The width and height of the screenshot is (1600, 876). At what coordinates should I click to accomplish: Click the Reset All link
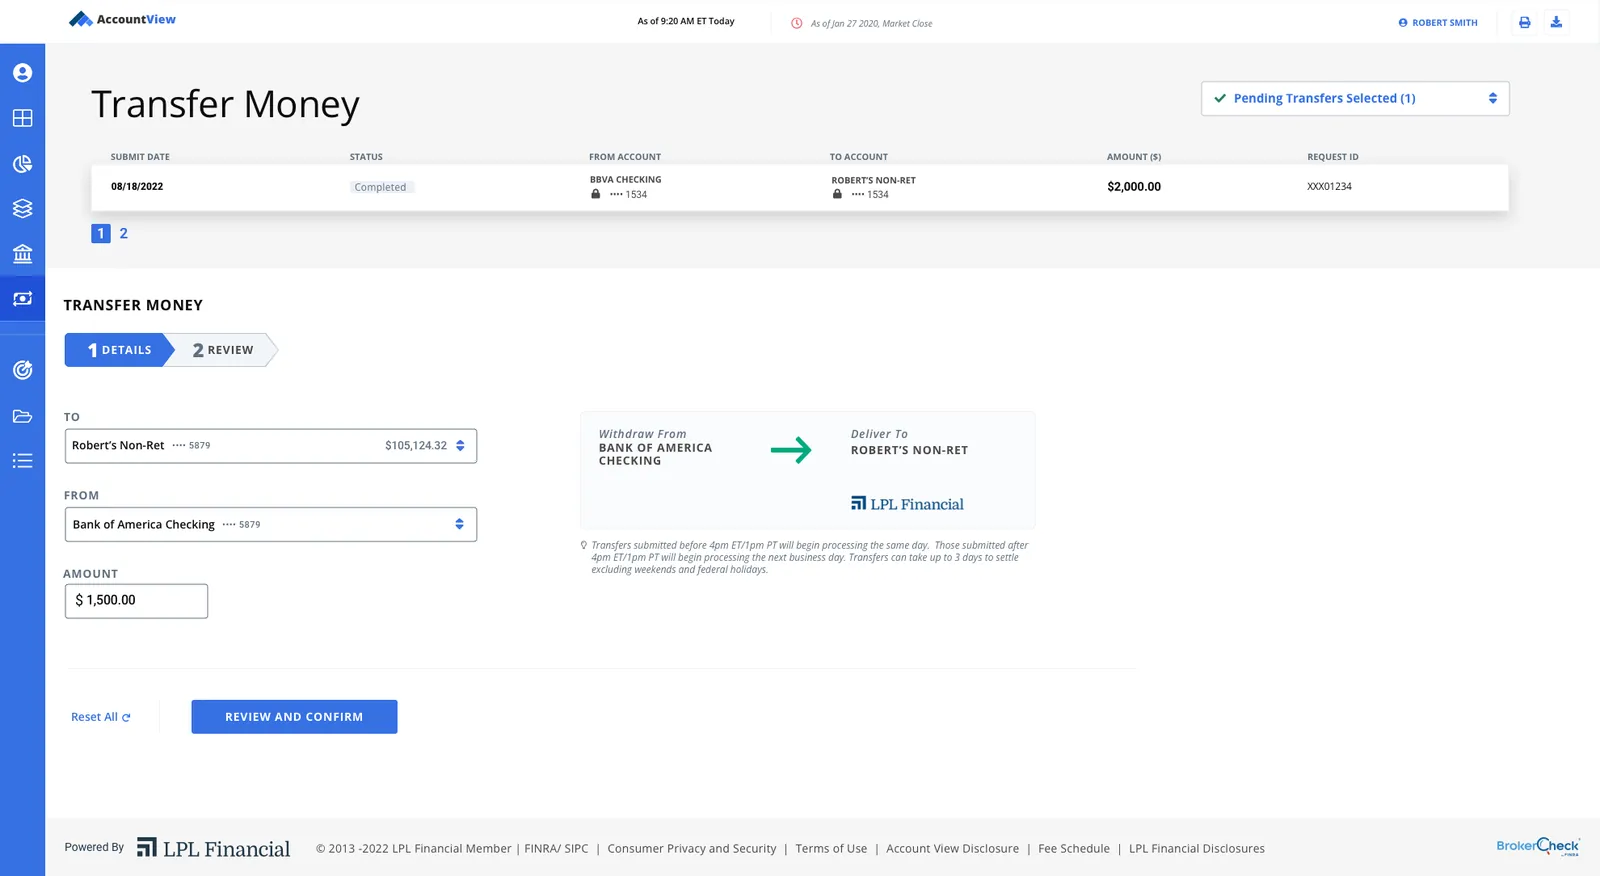click(100, 717)
